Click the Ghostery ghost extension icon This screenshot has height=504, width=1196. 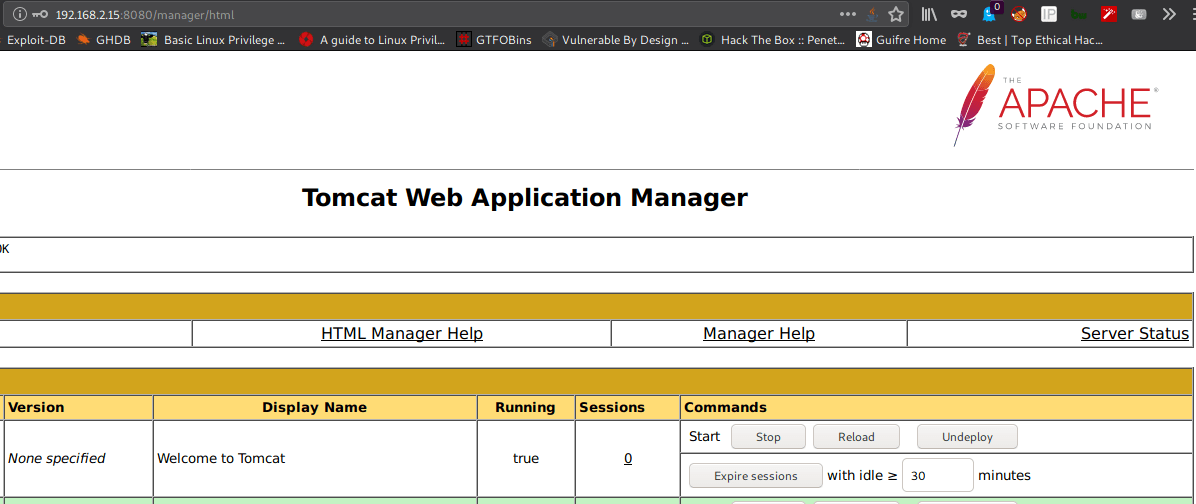point(989,14)
